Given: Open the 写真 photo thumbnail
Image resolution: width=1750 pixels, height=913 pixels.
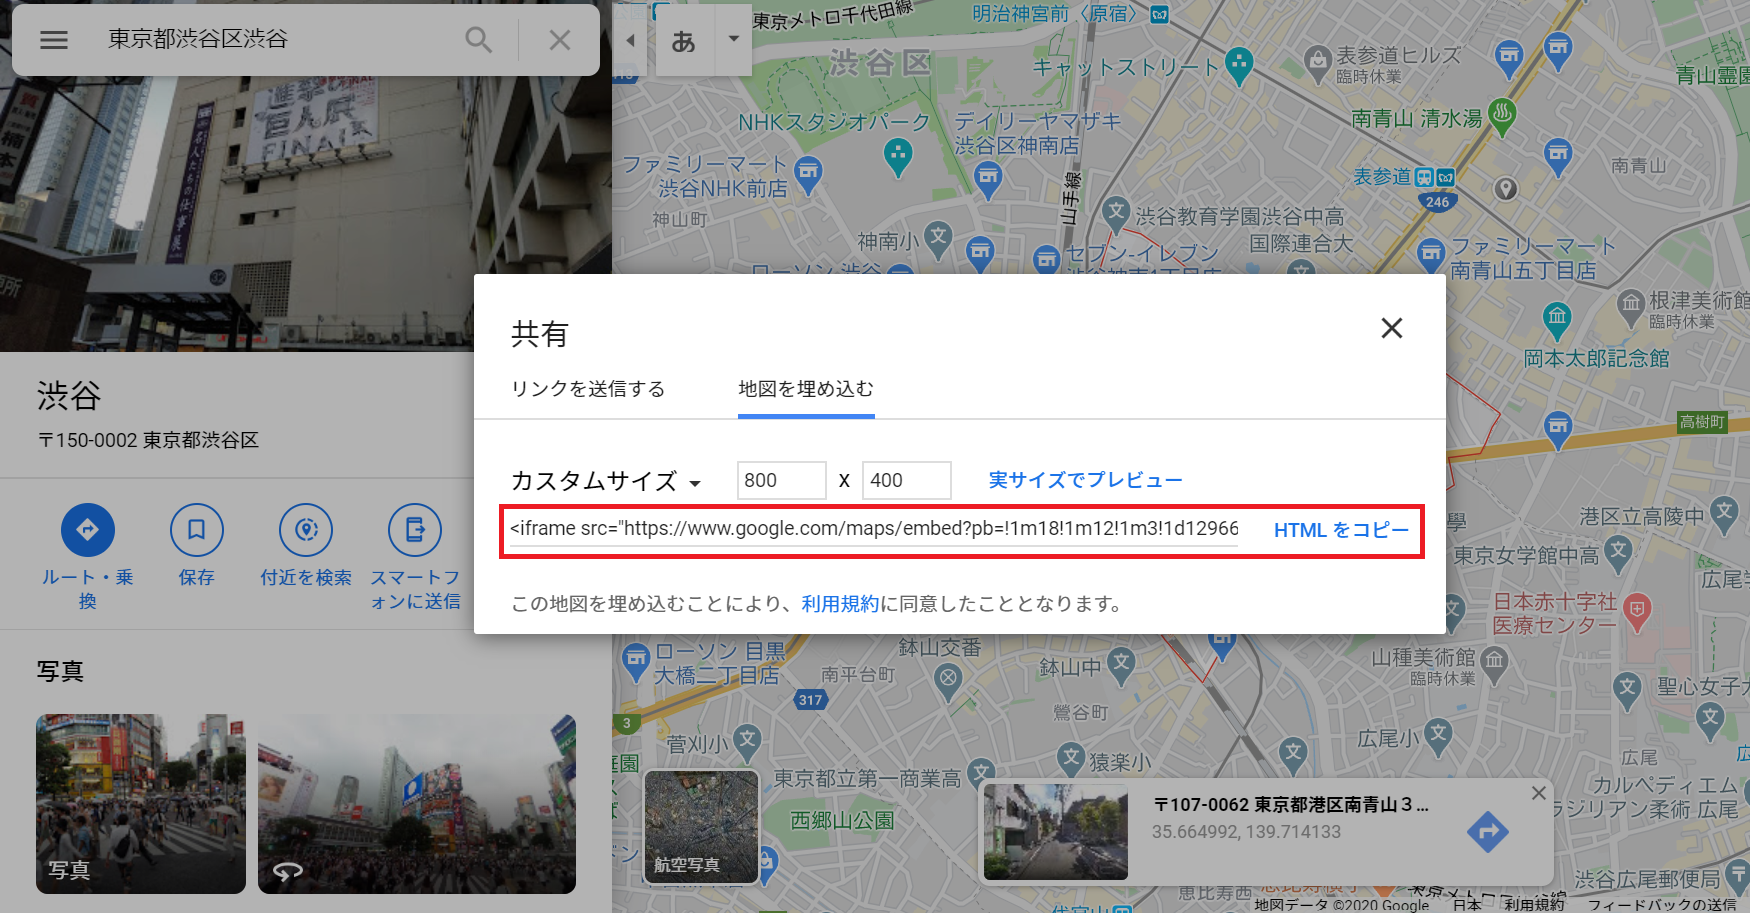Looking at the screenshot, I should [141, 804].
